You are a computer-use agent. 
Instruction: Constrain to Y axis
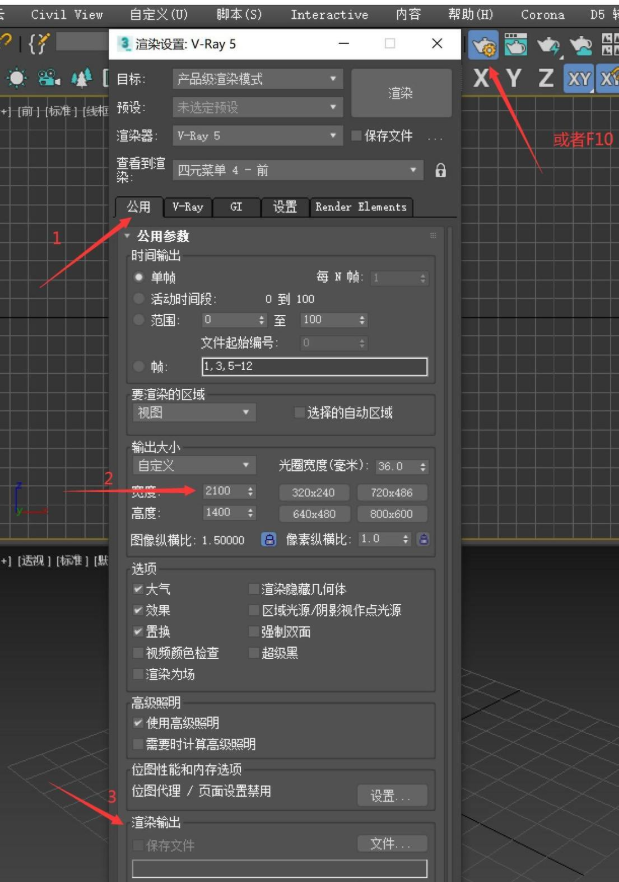point(513,78)
